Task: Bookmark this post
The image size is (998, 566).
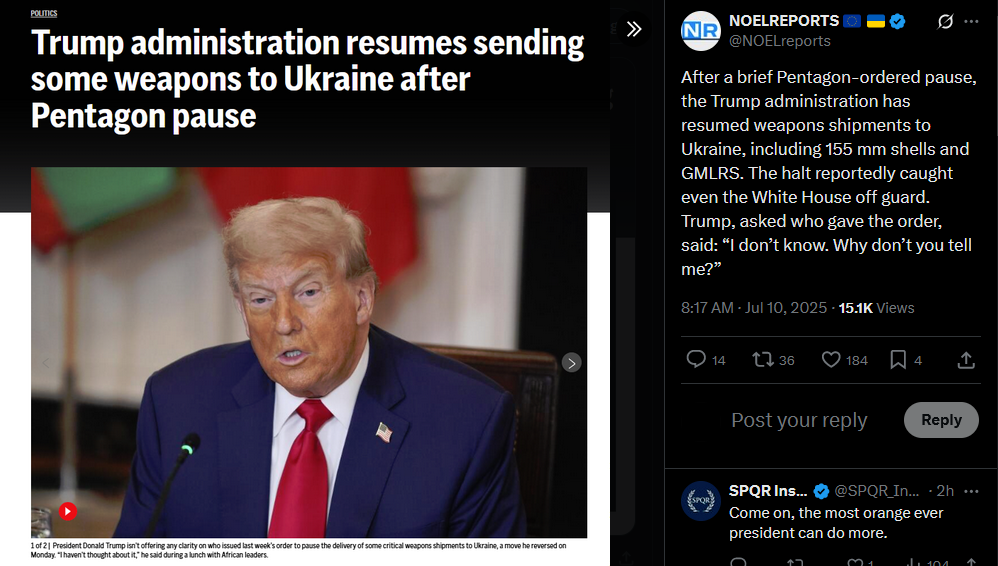Action: click(x=898, y=360)
